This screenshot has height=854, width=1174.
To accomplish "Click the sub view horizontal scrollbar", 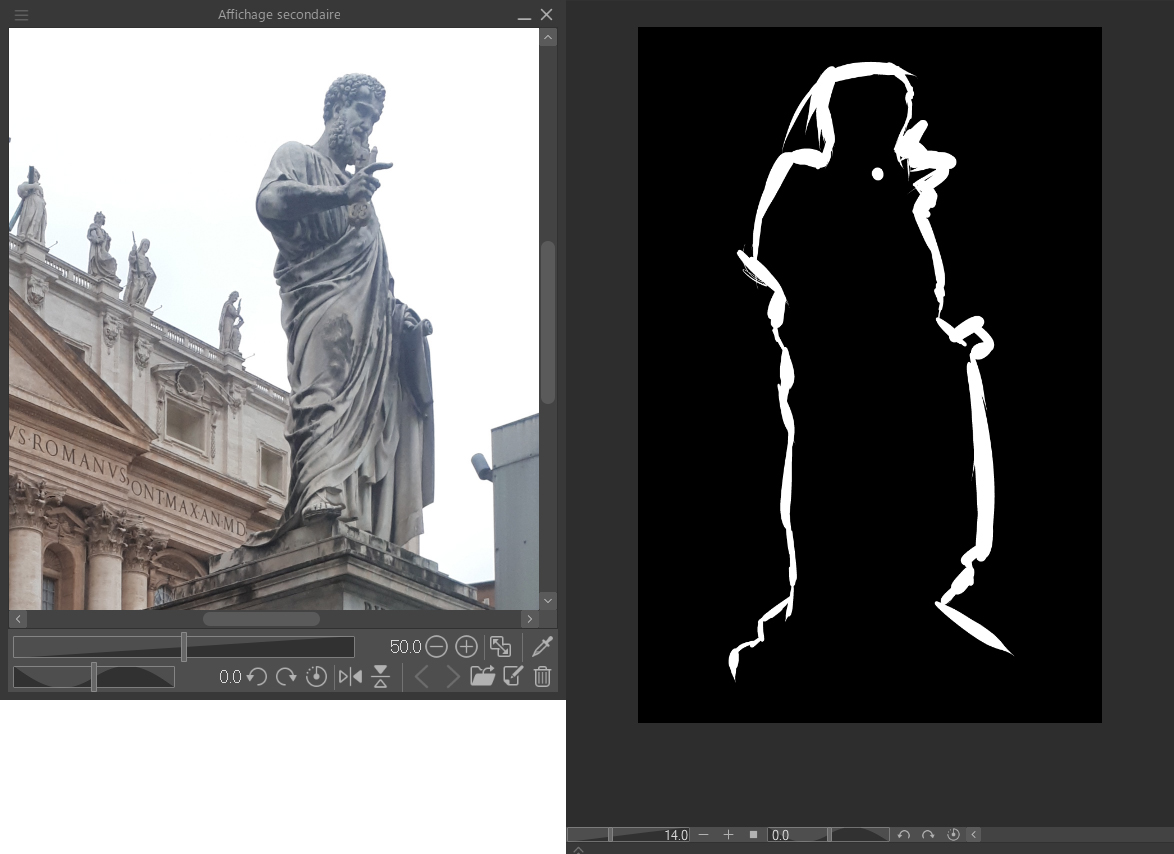I will [262, 619].
